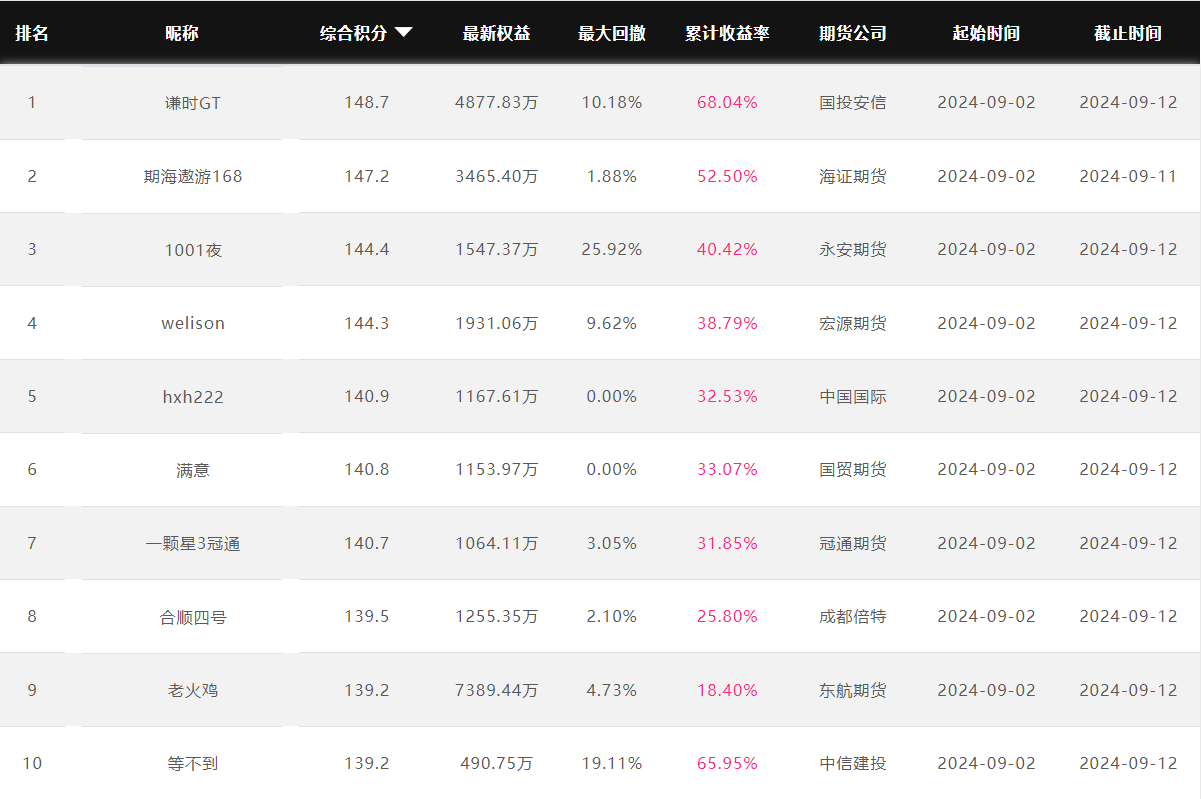The image size is (1201, 799).
Task: Click futures company 东航期货
Action: tap(853, 690)
